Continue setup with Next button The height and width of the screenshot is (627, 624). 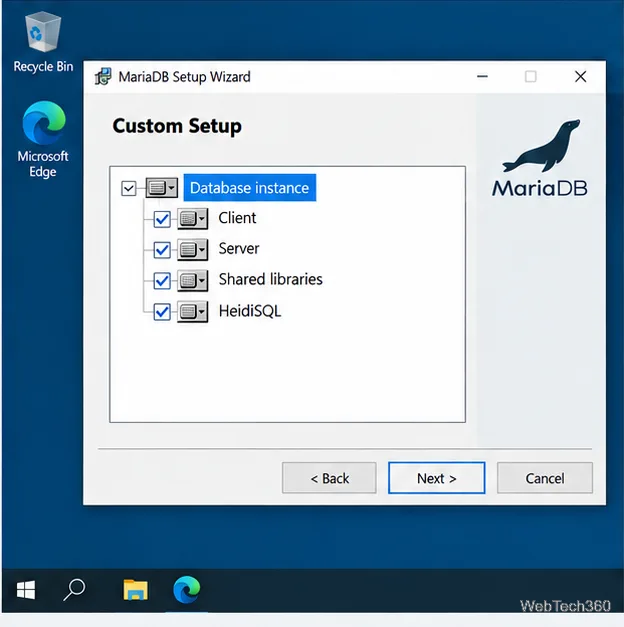(436, 478)
